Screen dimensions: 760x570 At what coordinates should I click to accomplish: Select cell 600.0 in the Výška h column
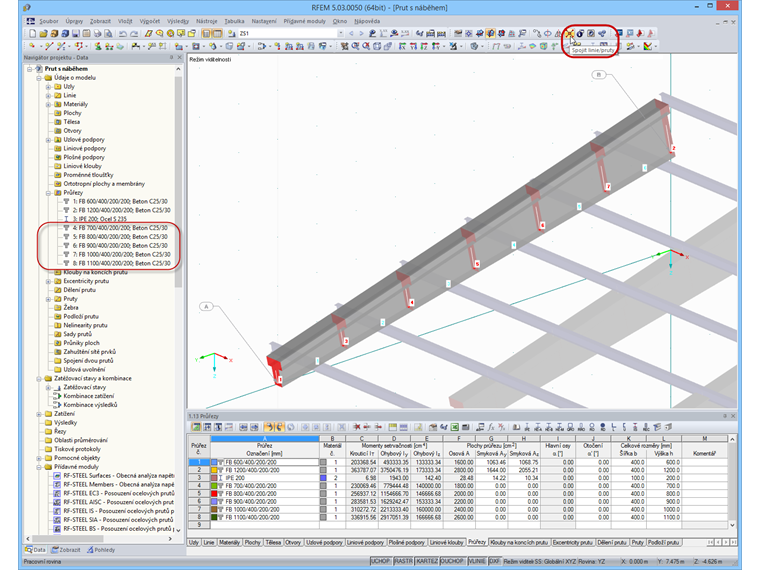tap(664, 462)
